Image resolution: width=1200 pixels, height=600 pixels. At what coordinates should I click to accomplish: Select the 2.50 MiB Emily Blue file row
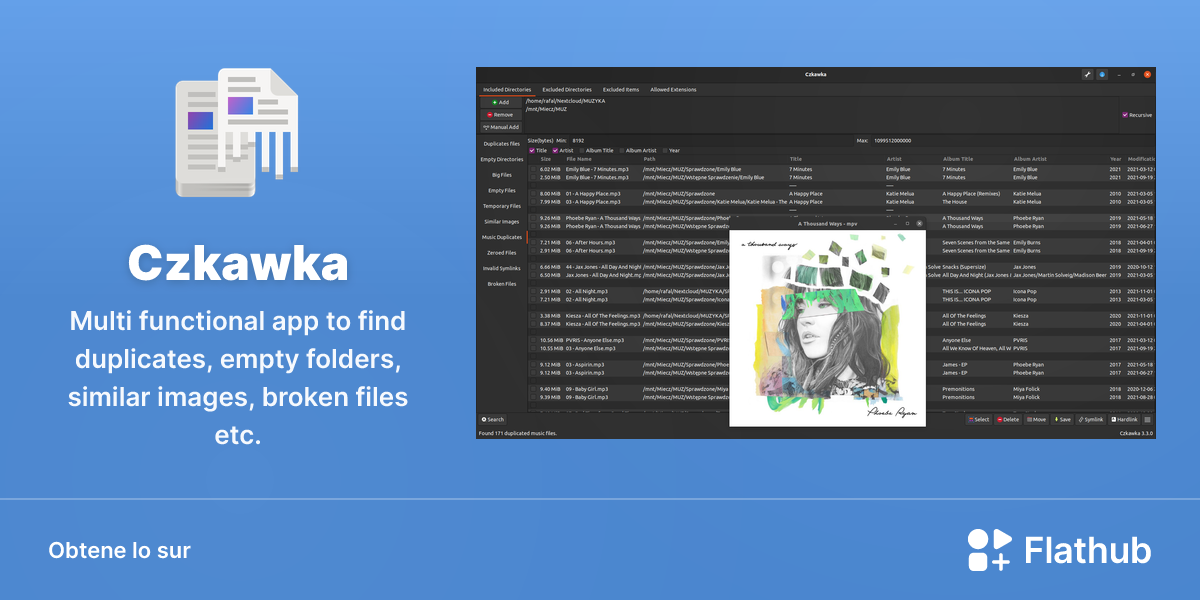841,177
